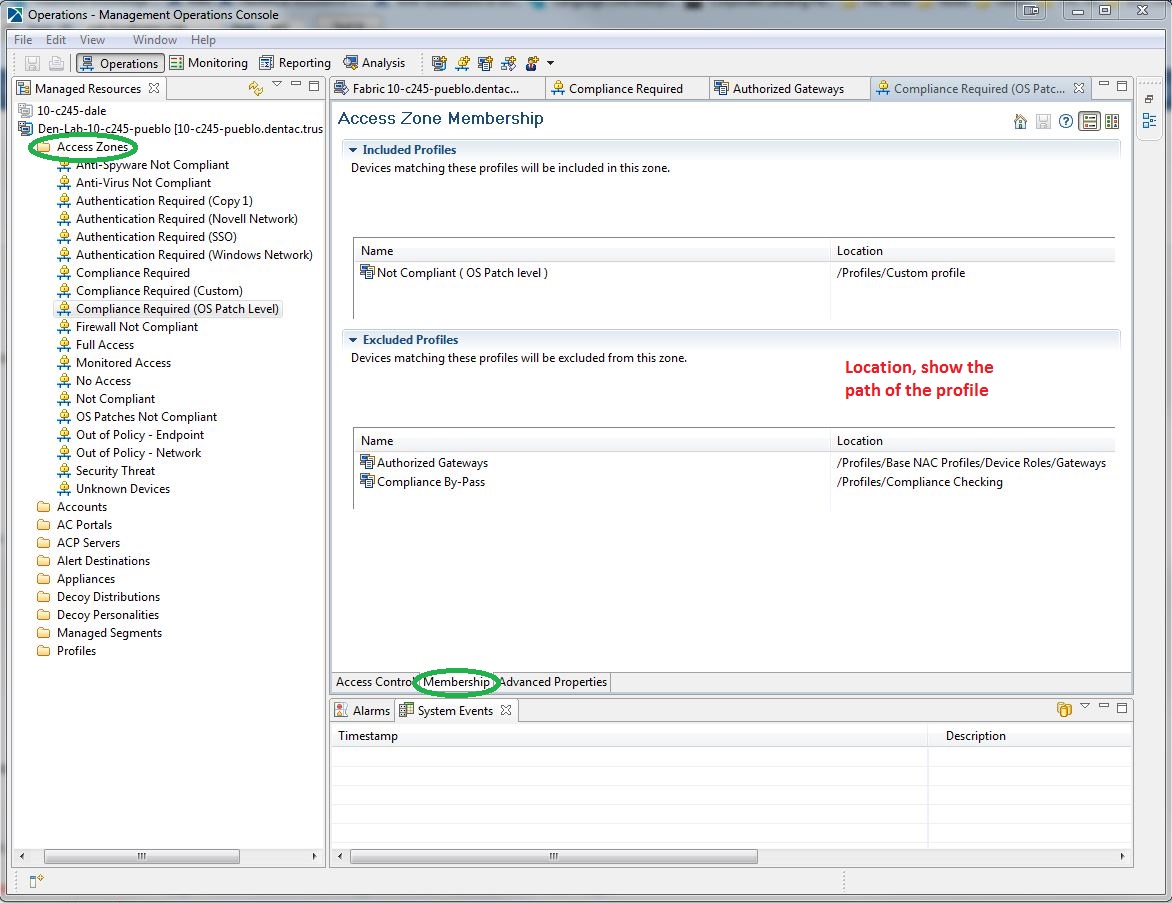
Task: Click the Help question mark icon
Action: [1065, 120]
